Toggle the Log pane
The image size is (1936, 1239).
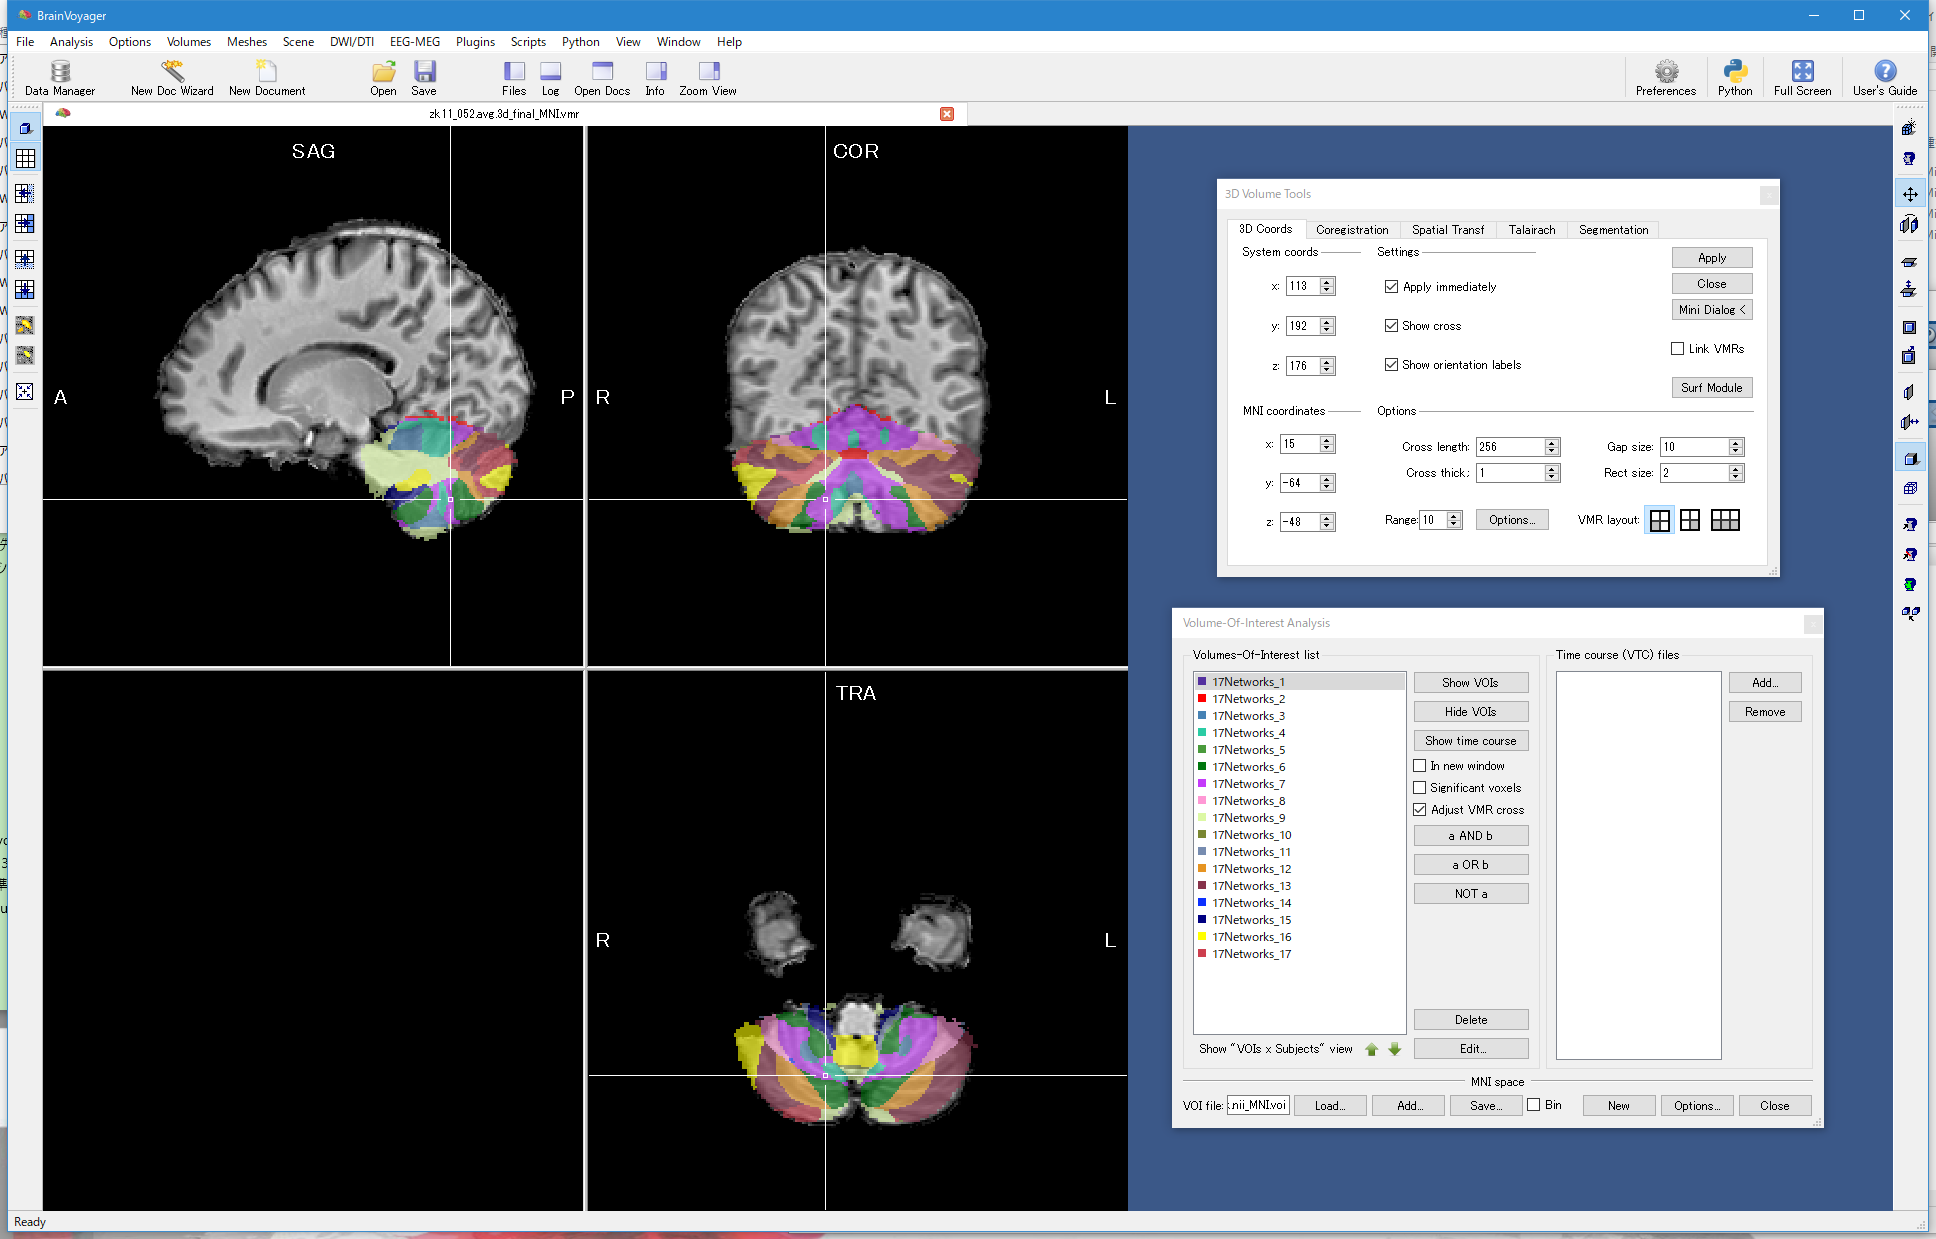pos(551,77)
